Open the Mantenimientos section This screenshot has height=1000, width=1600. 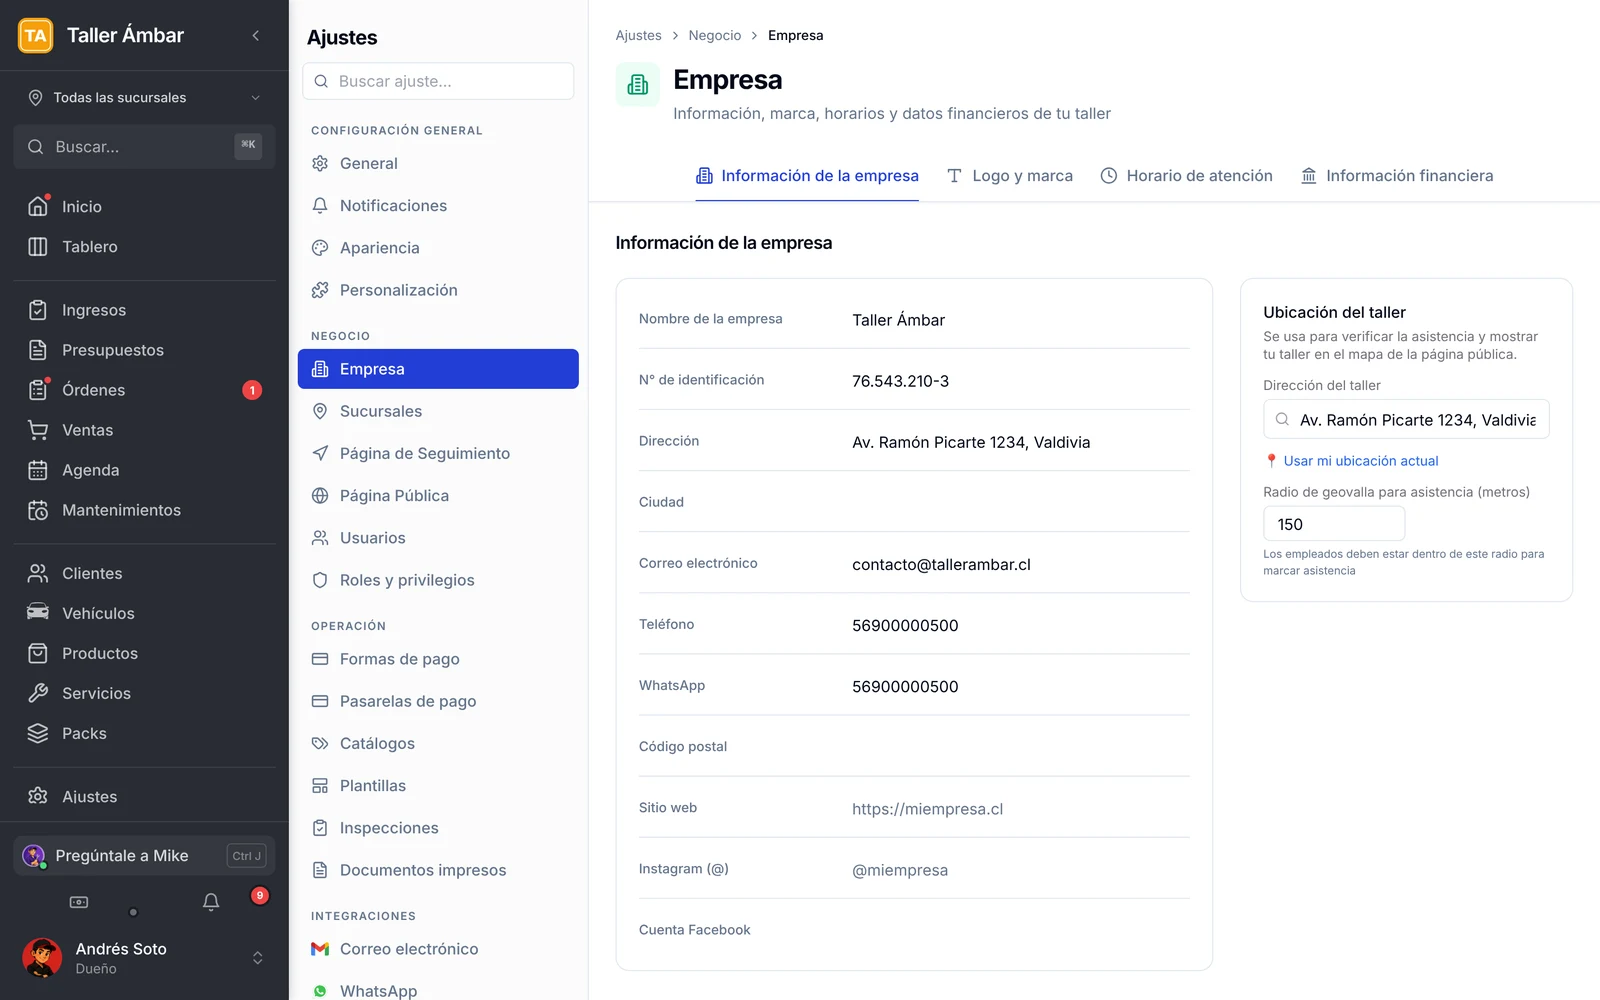(x=144, y=510)
